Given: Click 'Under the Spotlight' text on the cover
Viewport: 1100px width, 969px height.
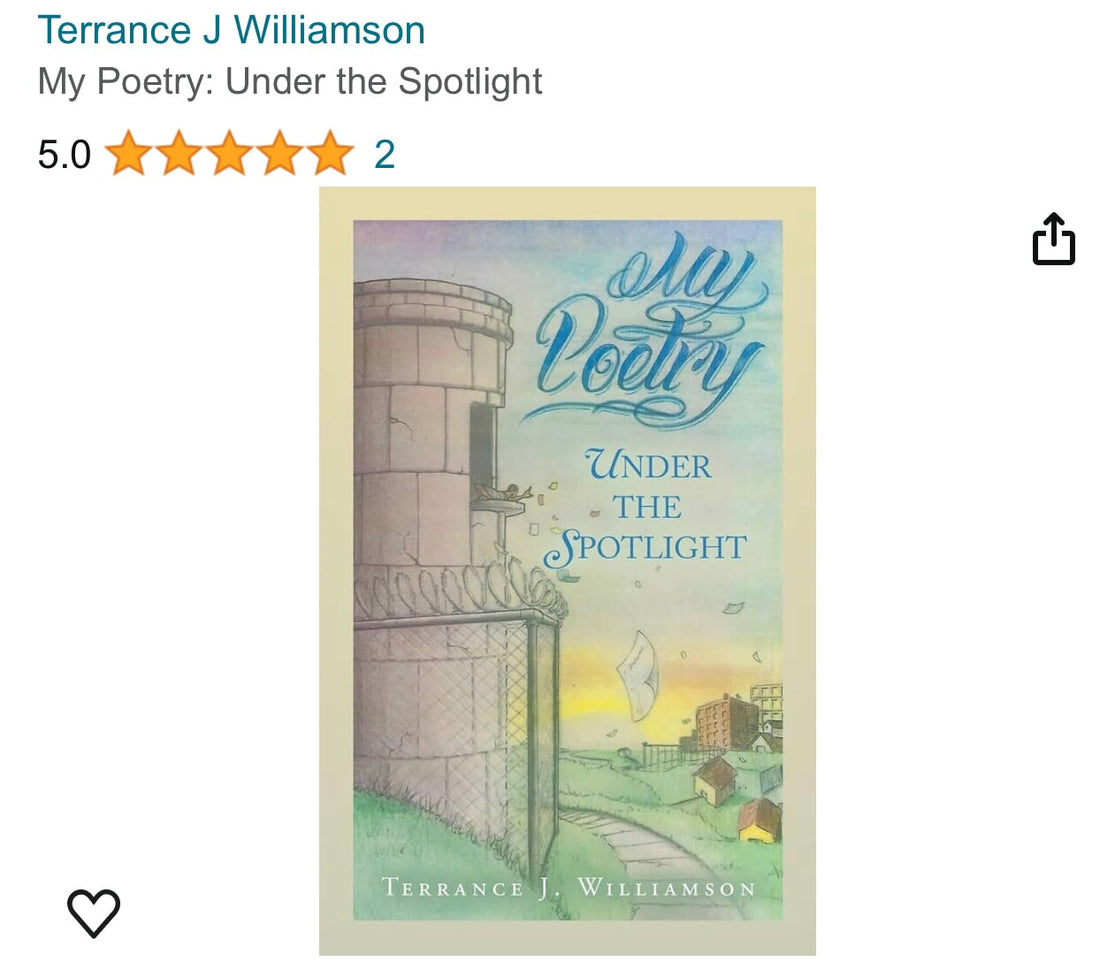Looking at the screenshot, I should point(650,507).
